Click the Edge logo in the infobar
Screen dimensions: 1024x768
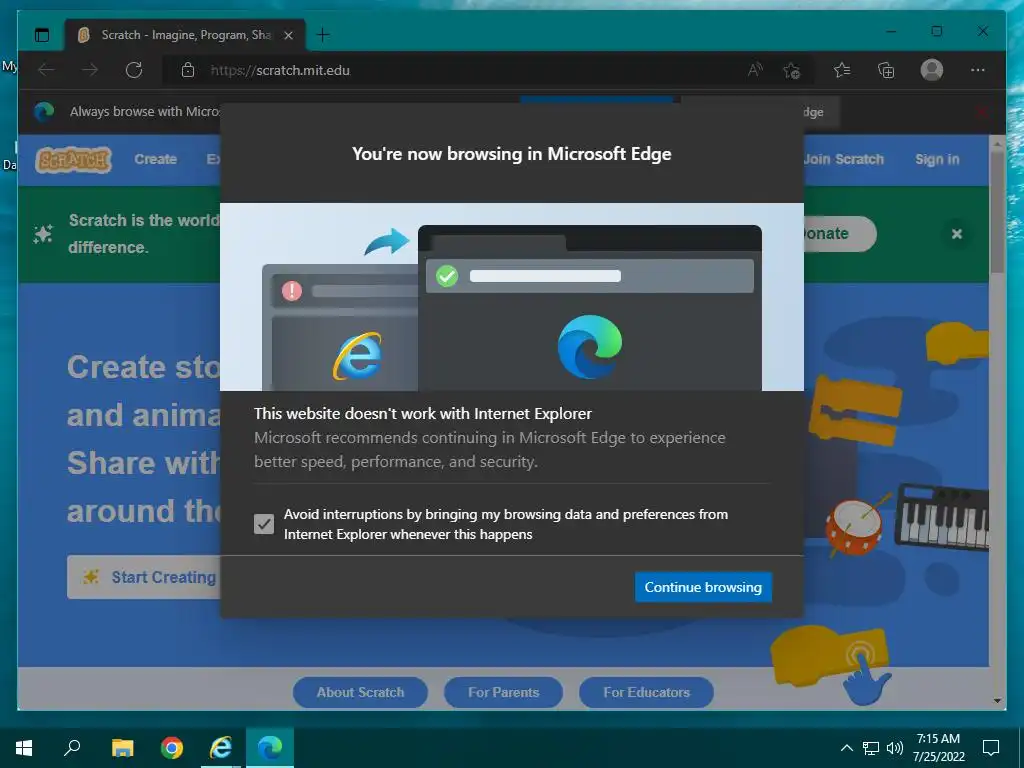pos(44,112)
